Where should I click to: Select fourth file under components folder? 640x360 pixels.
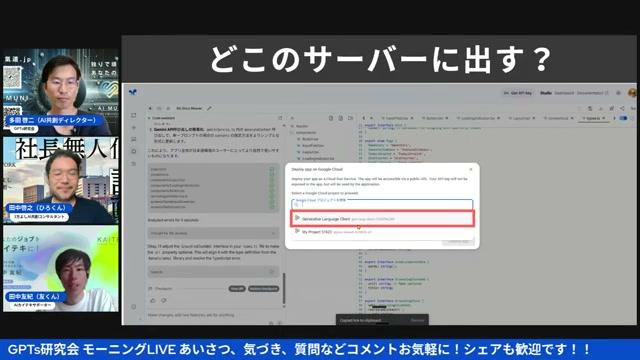316,158
